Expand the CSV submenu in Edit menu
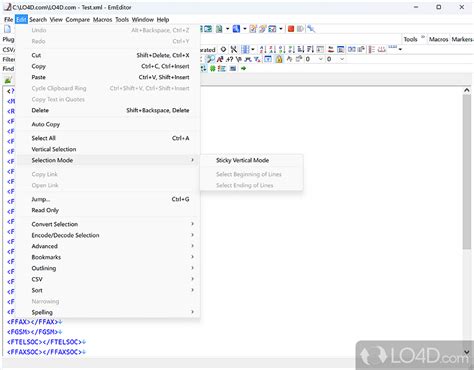This screenshot has height=370, width=474. point(108,279)
